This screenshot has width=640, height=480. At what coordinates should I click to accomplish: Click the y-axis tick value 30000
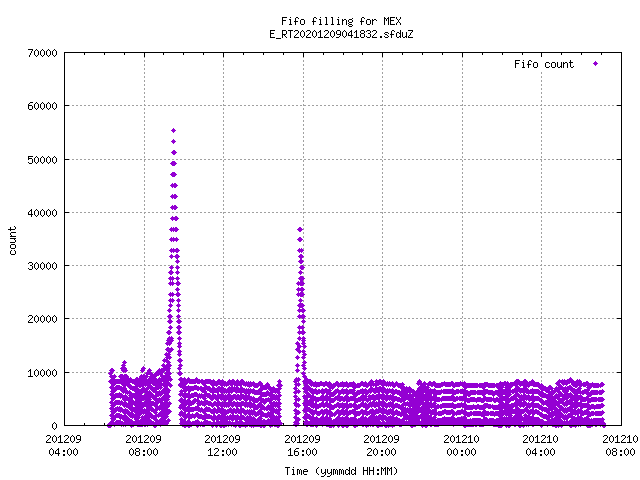[42, 266]
